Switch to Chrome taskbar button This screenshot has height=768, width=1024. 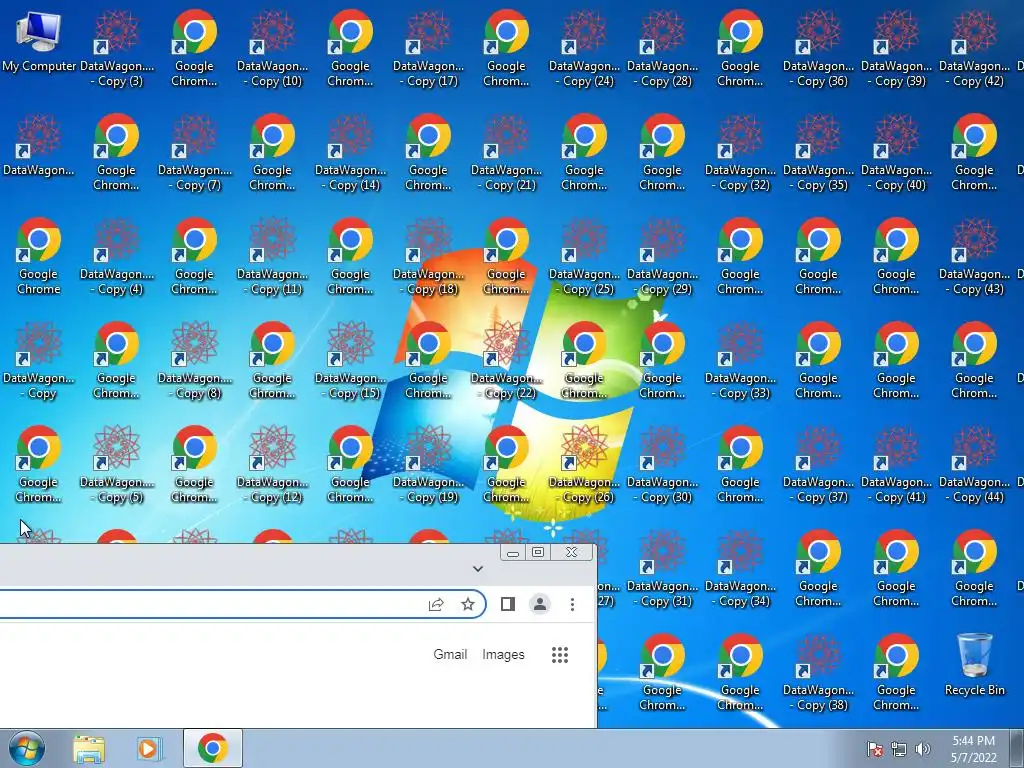(213, 748)
